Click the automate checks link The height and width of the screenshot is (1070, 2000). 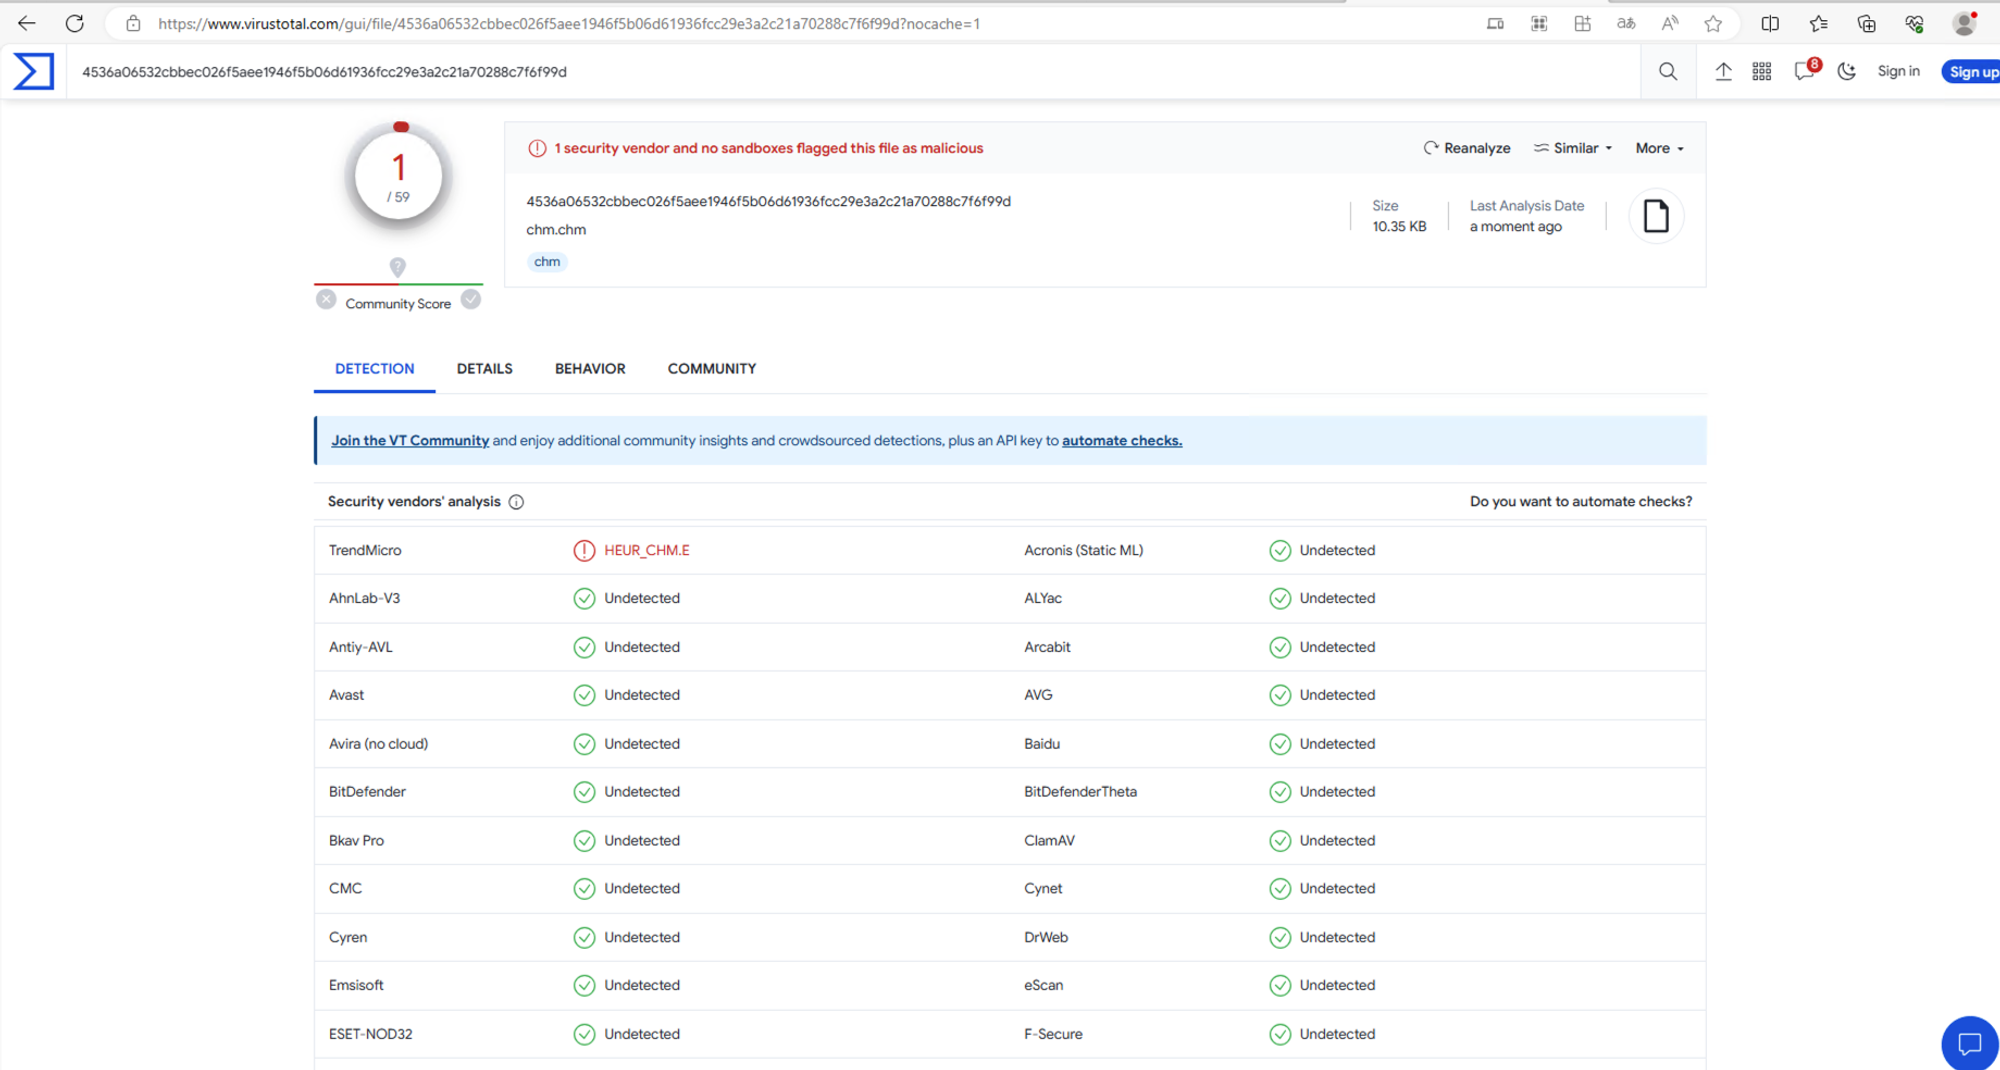click(x=1121, y=441)
